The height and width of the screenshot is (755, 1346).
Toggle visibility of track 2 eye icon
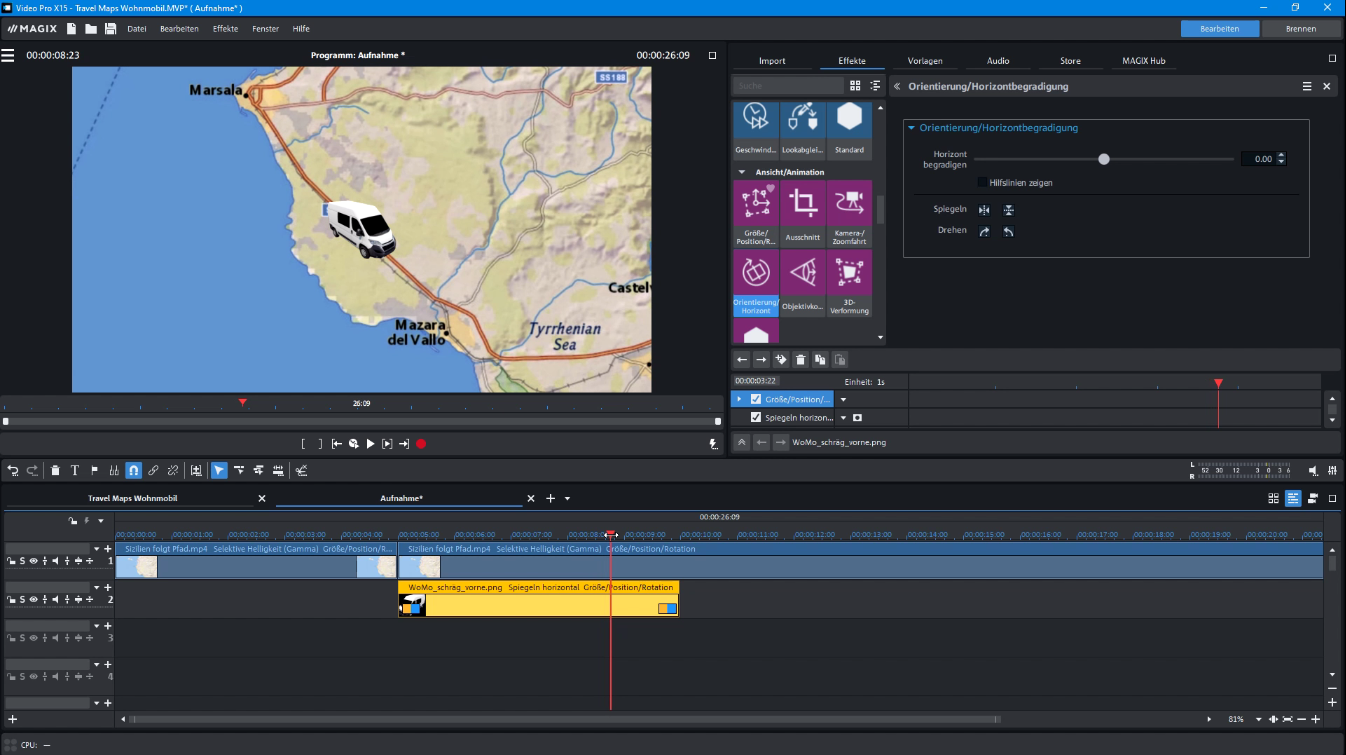[x=34, y=599]
